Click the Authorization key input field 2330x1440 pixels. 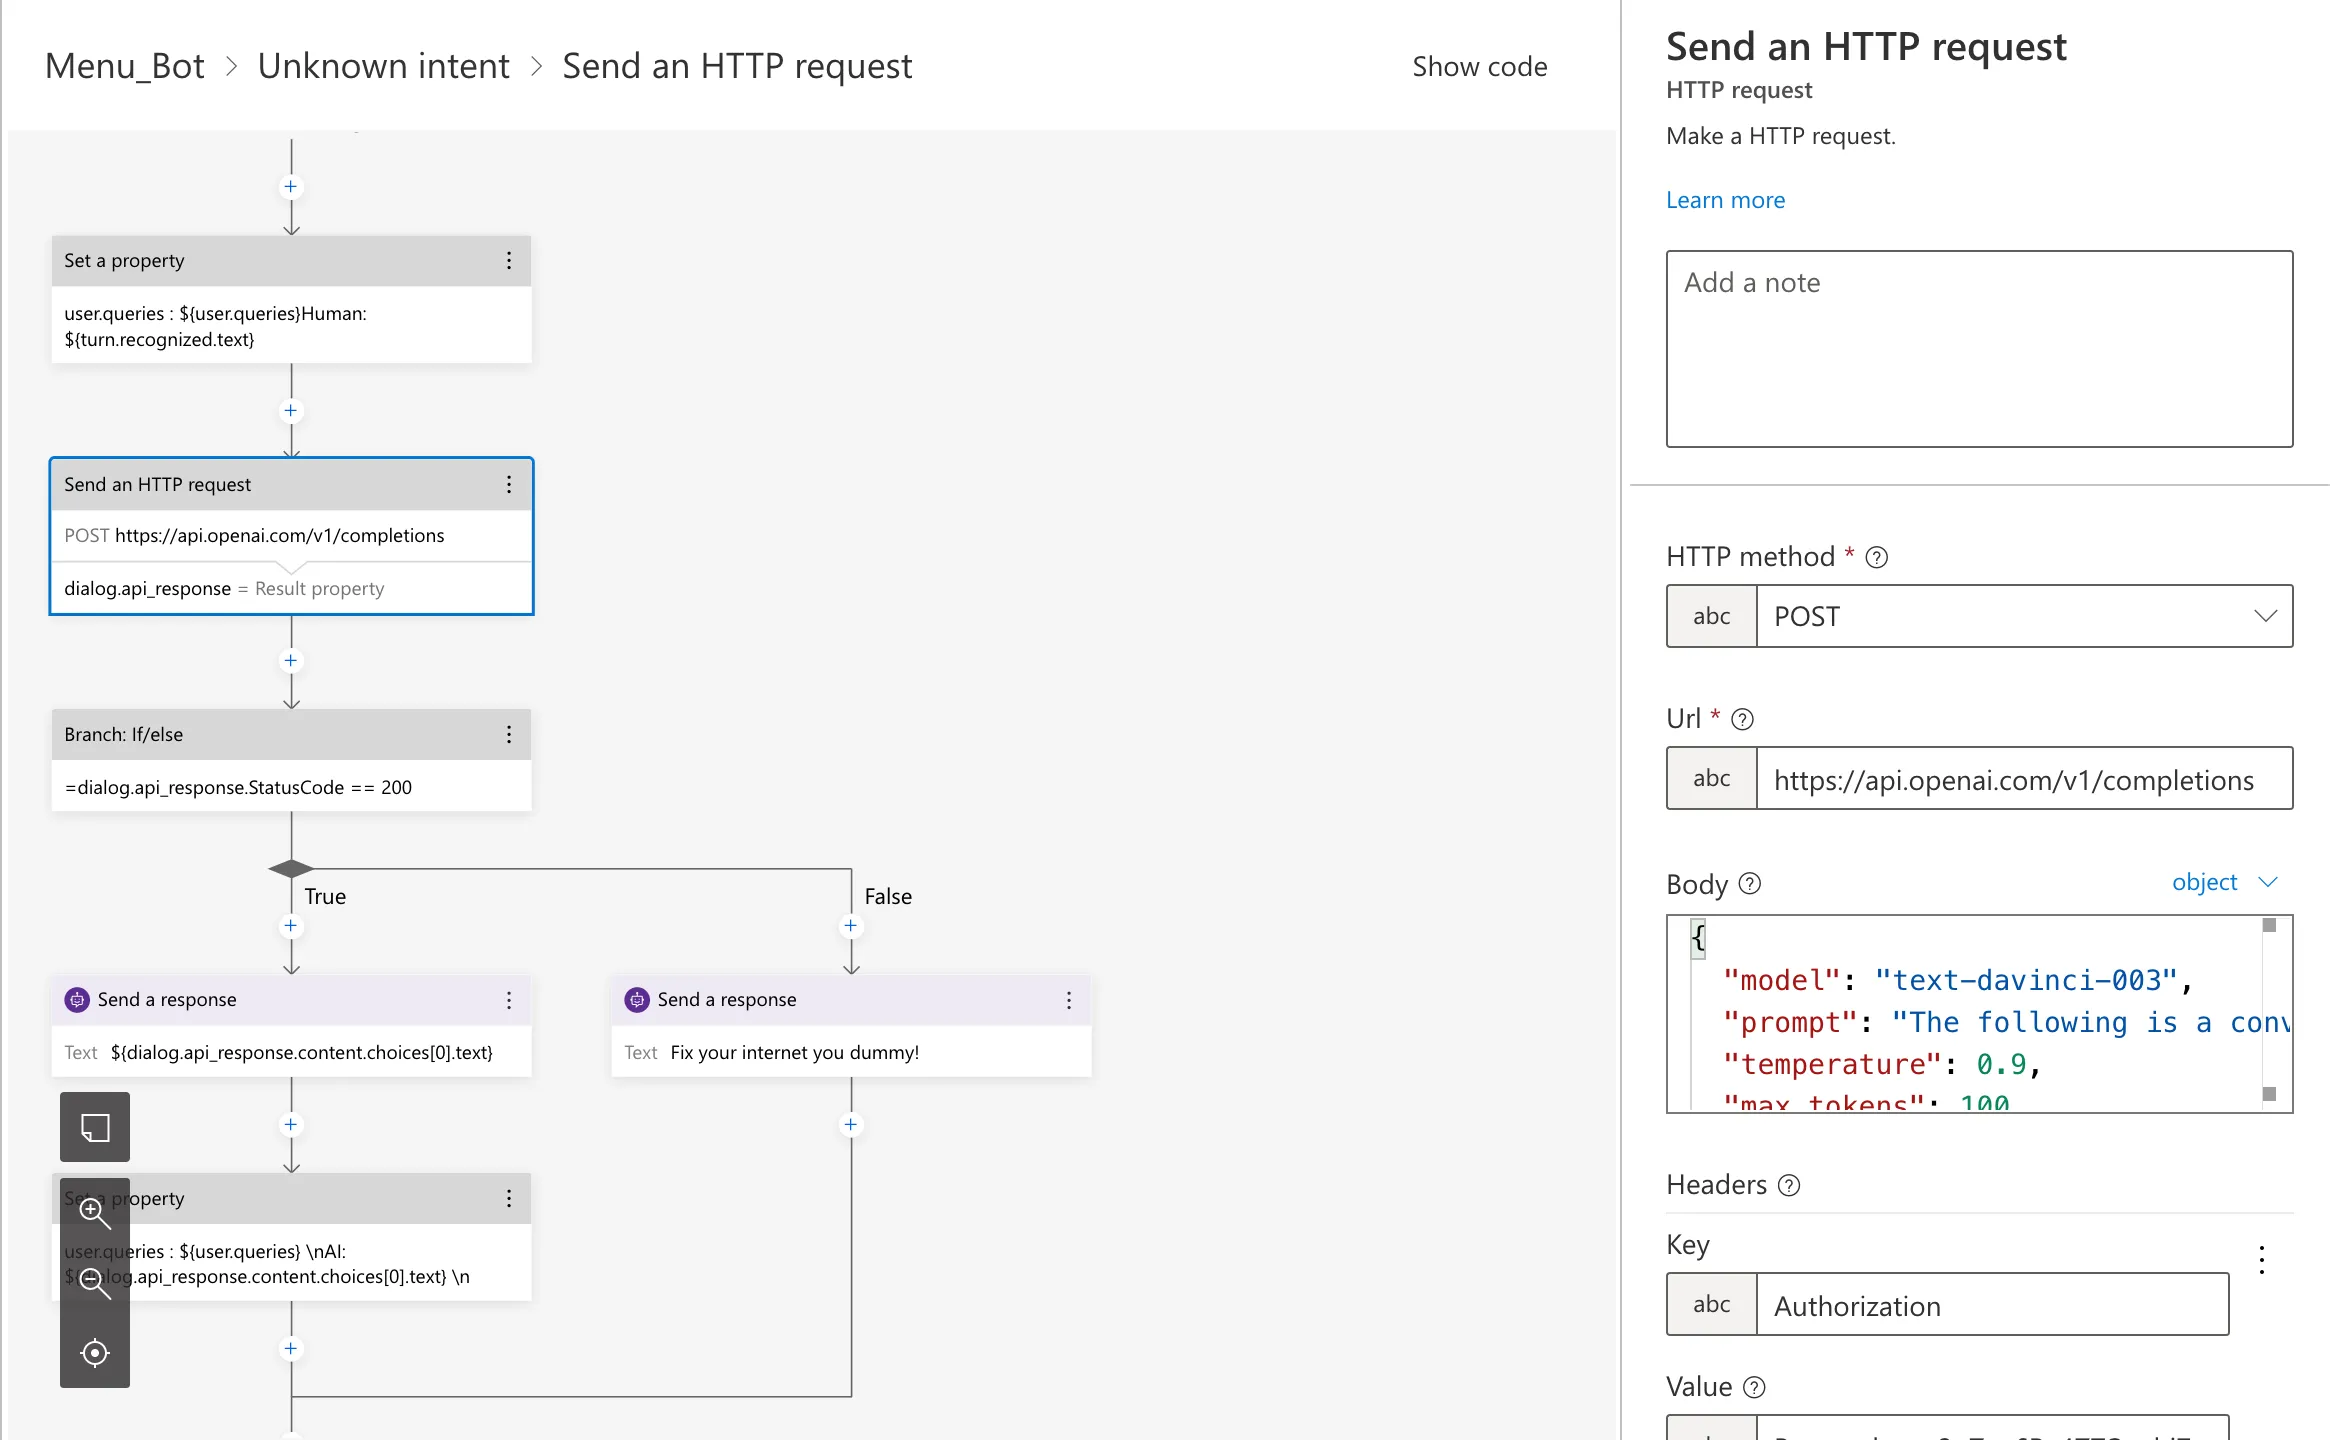pyautogui.click(x=1992, y=1305)
